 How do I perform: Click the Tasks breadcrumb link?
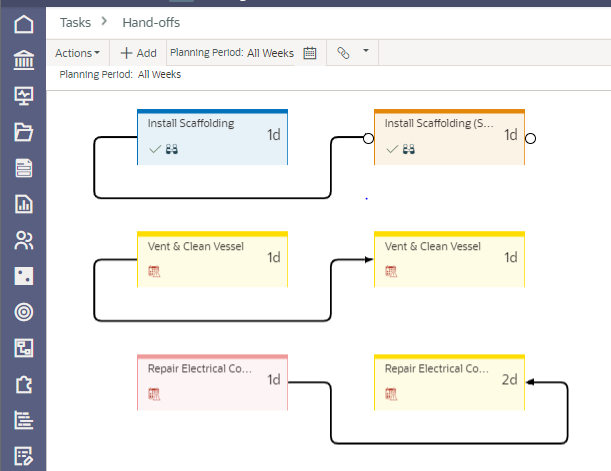coord(75,21)
